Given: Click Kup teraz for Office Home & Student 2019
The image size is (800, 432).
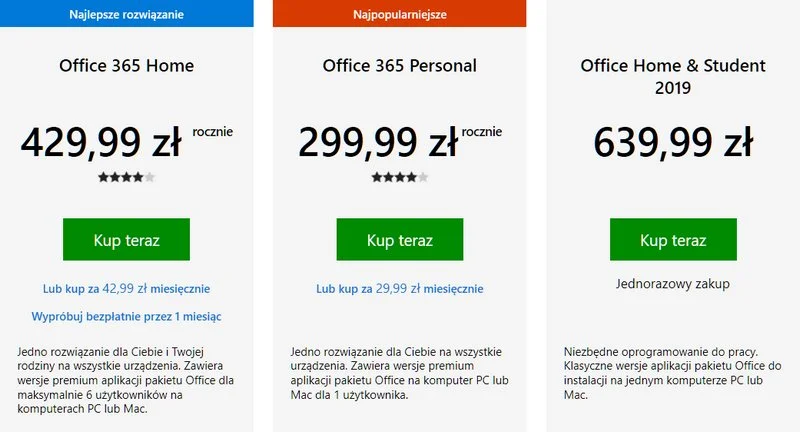Looking at the screenshot, I should 673,240.
